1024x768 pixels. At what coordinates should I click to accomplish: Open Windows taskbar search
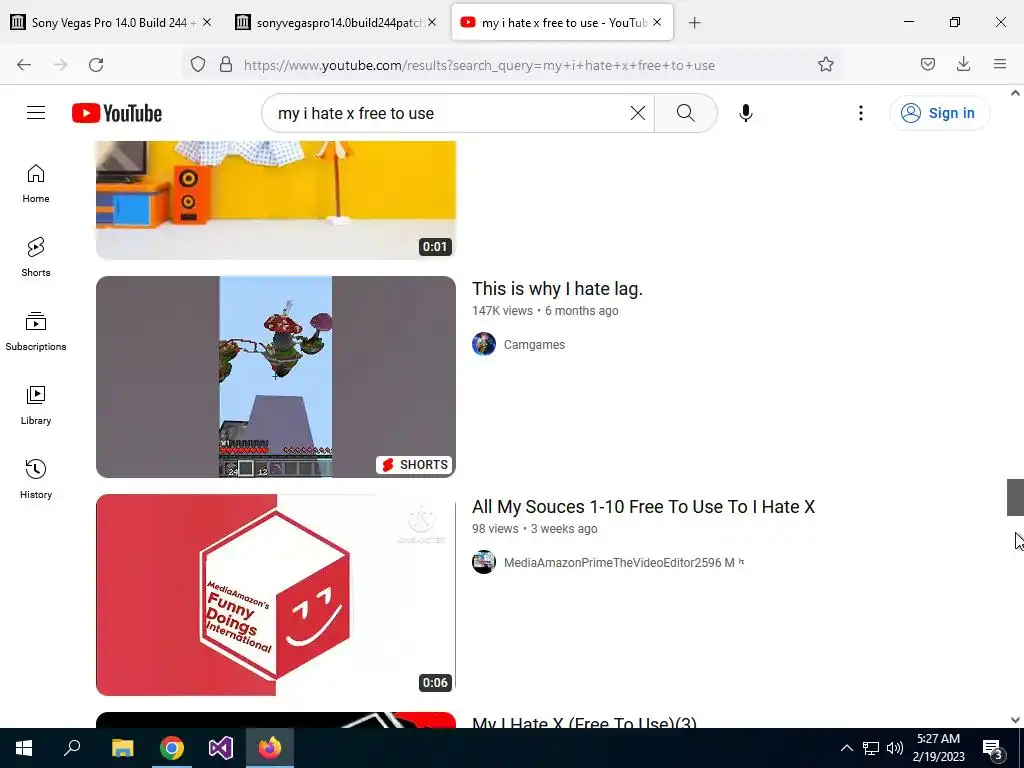point(72,748)
